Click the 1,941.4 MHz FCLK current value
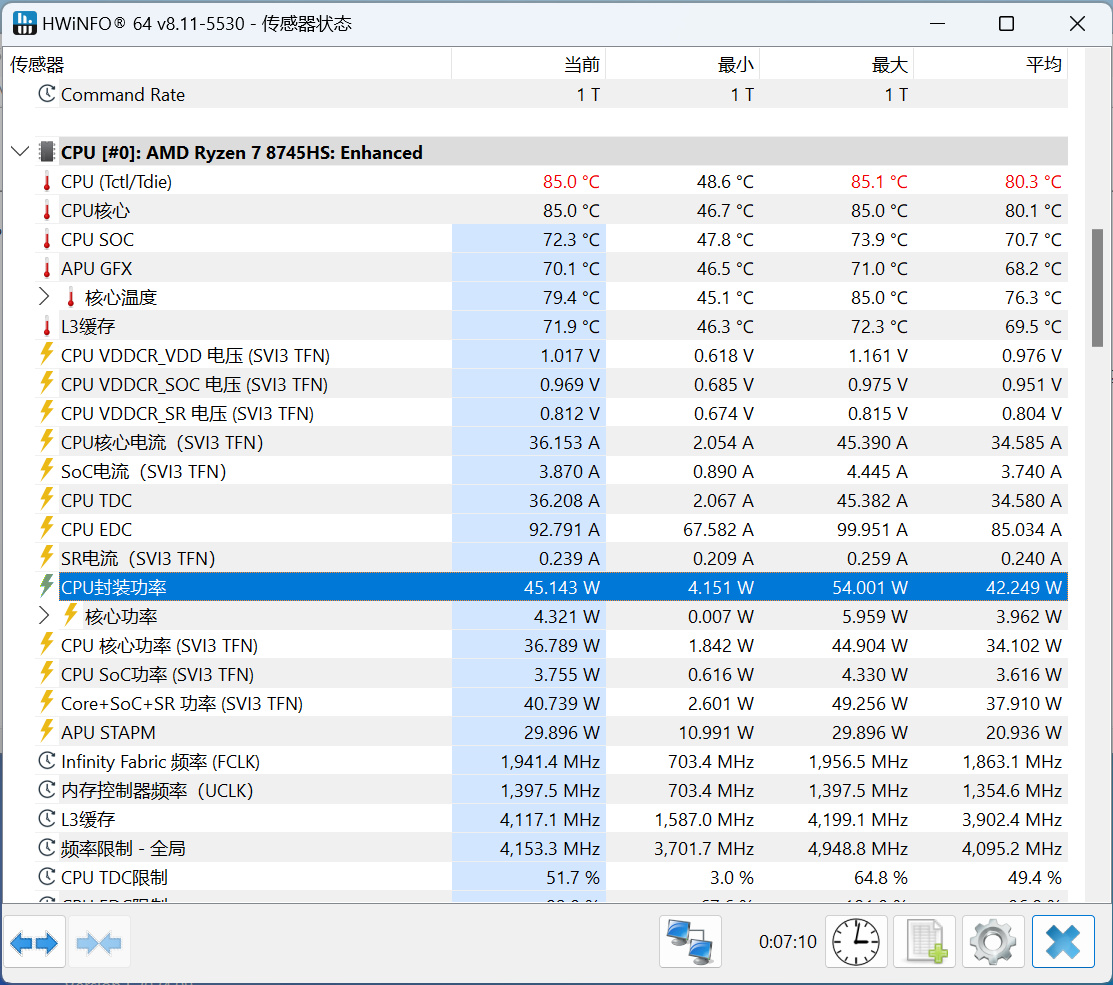Viewport: 1113px width, 985px height. click(550, 761)
